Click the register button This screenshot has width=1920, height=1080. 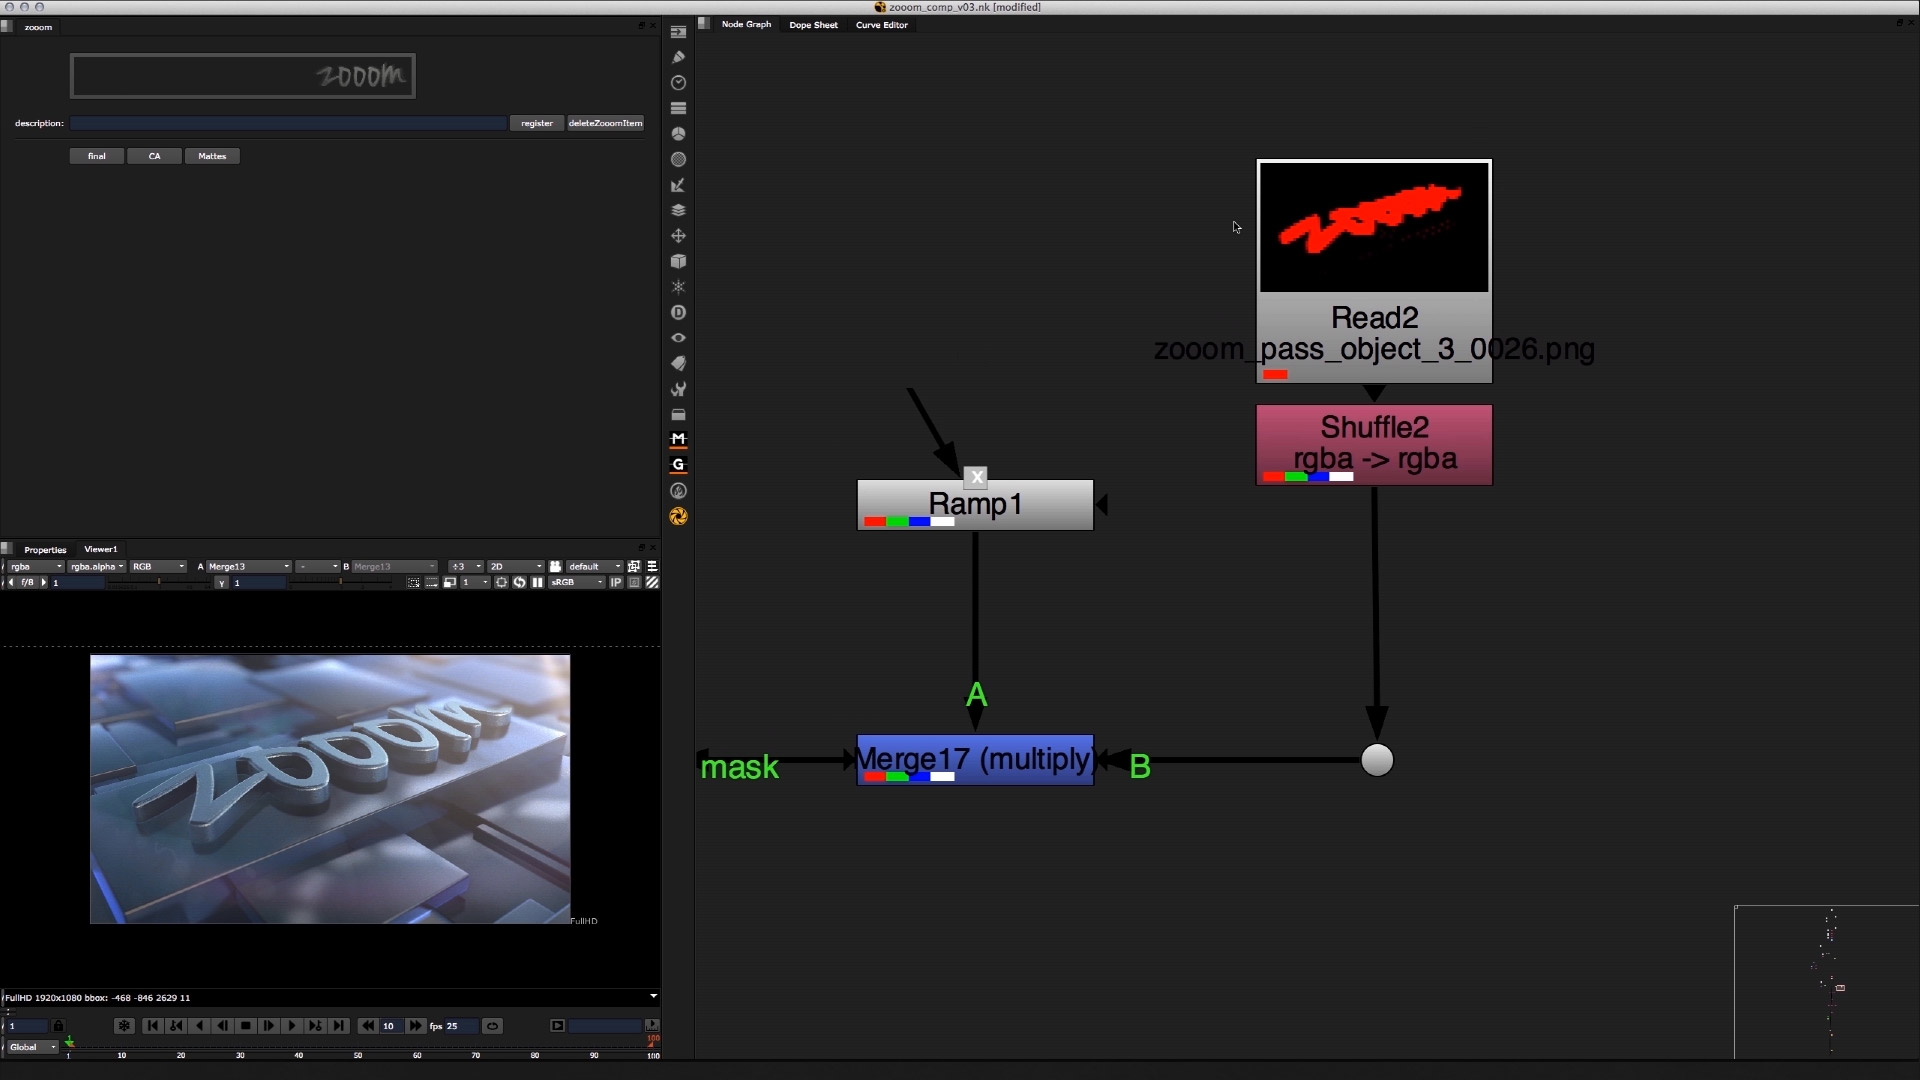pos(537,123)
